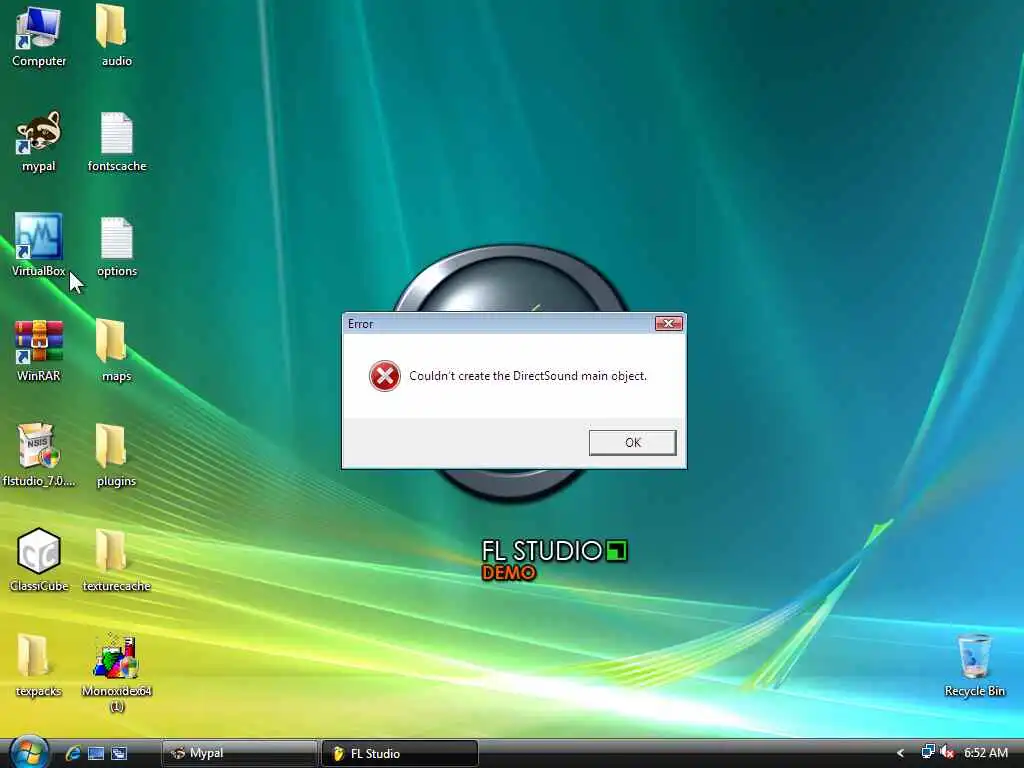Screen dimensions: 1024x768
Task: Click the red error X icon in dialog
Action: tap(385, 376)
